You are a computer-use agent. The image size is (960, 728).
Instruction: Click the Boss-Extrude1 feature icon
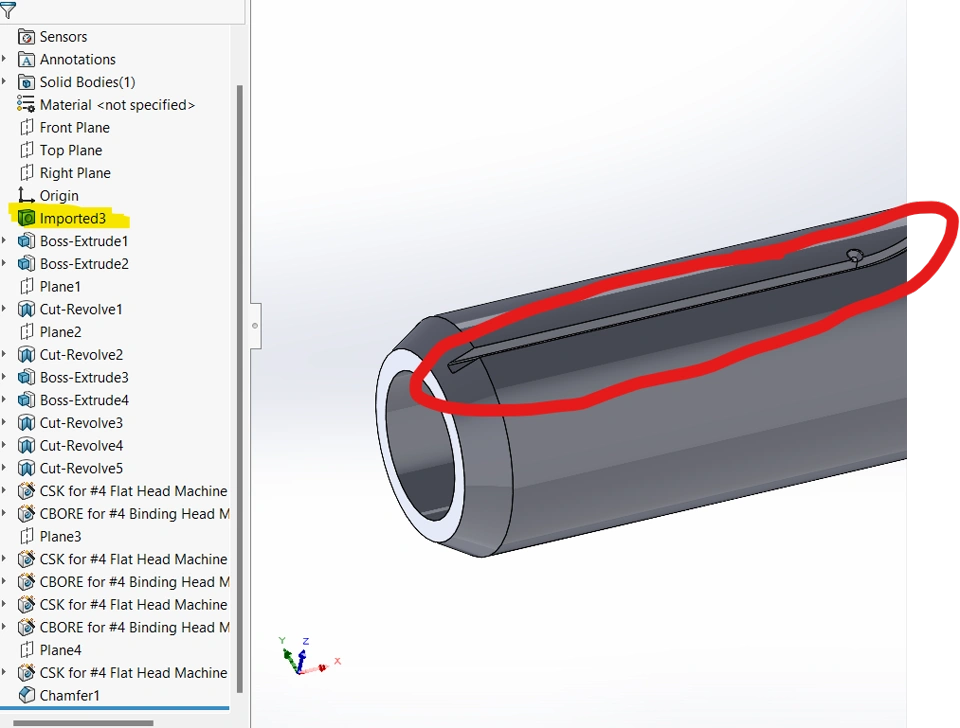click(26, 241)
